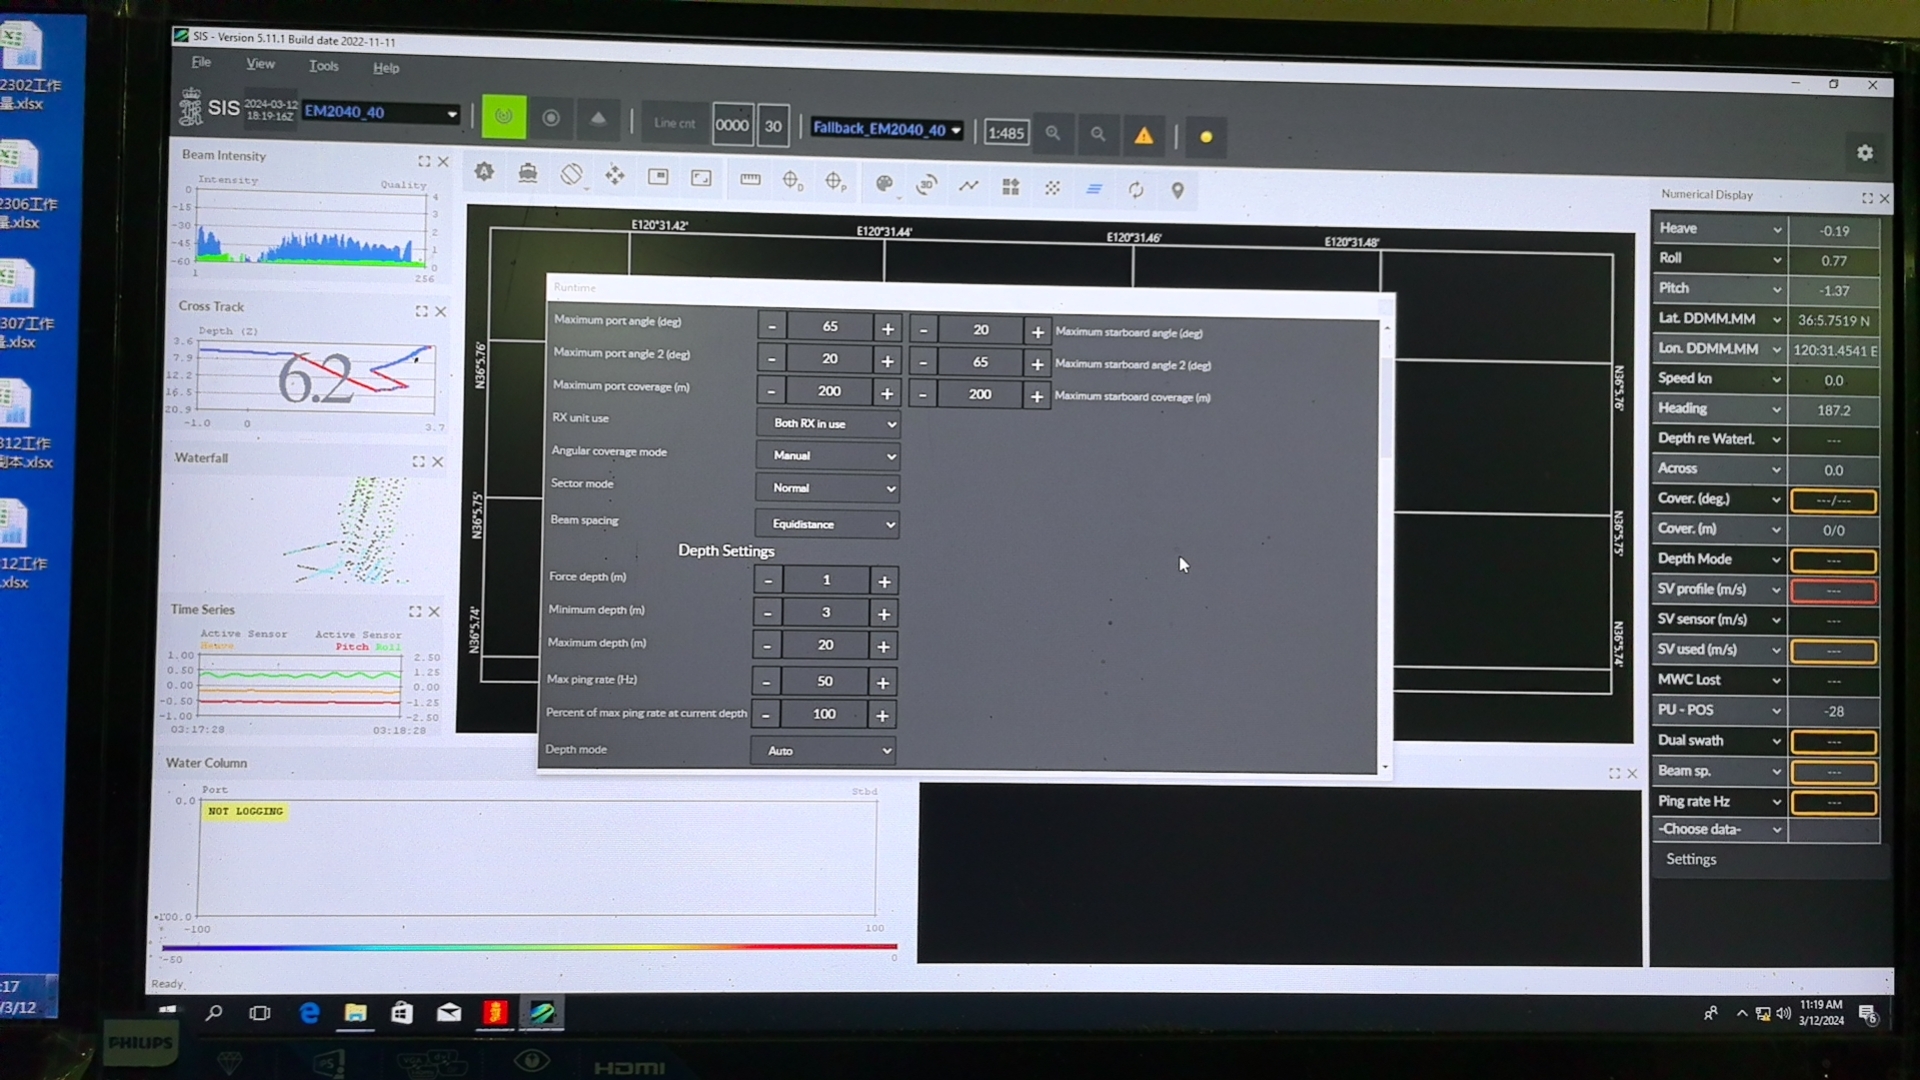Click the sonar ping/transmit icon

(504, 119)
